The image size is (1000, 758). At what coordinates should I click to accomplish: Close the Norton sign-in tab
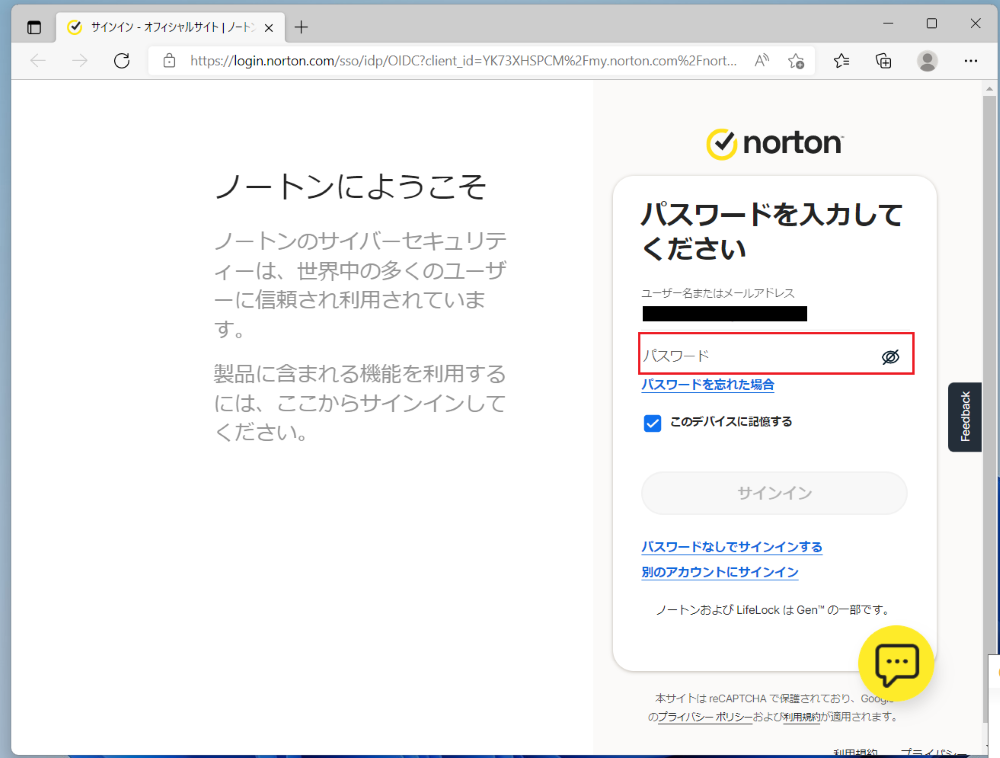269,27
